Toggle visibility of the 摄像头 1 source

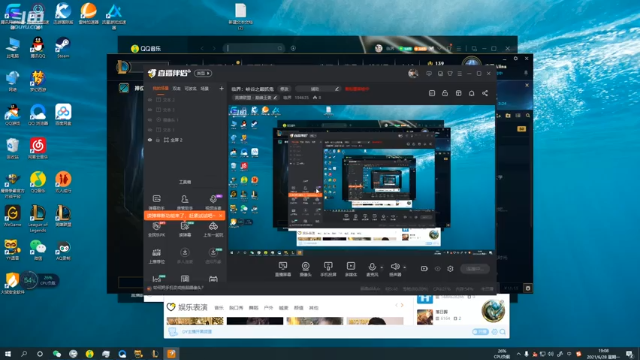coord(150,120)
